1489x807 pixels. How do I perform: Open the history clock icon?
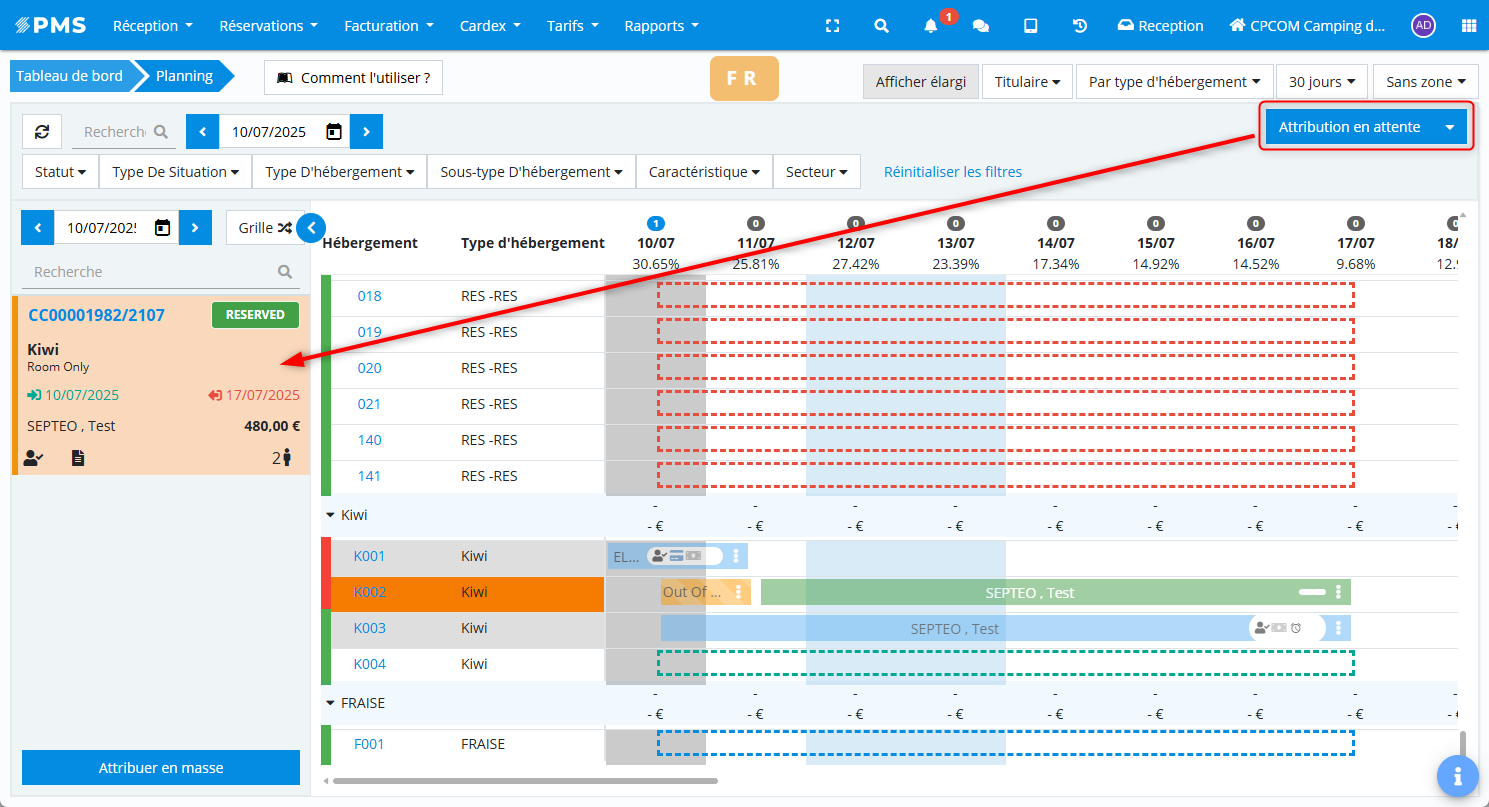pyautogui.click(x=1080, y=26)
